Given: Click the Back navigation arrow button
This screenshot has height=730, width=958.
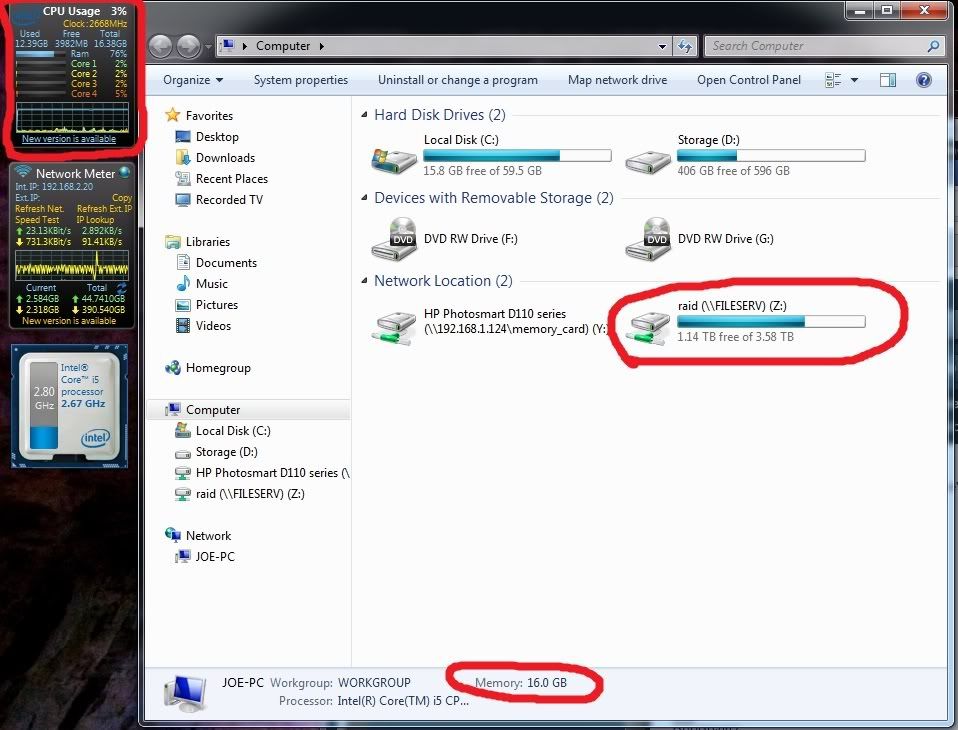Looking at the screenshot, I should (x=161, y=46).
